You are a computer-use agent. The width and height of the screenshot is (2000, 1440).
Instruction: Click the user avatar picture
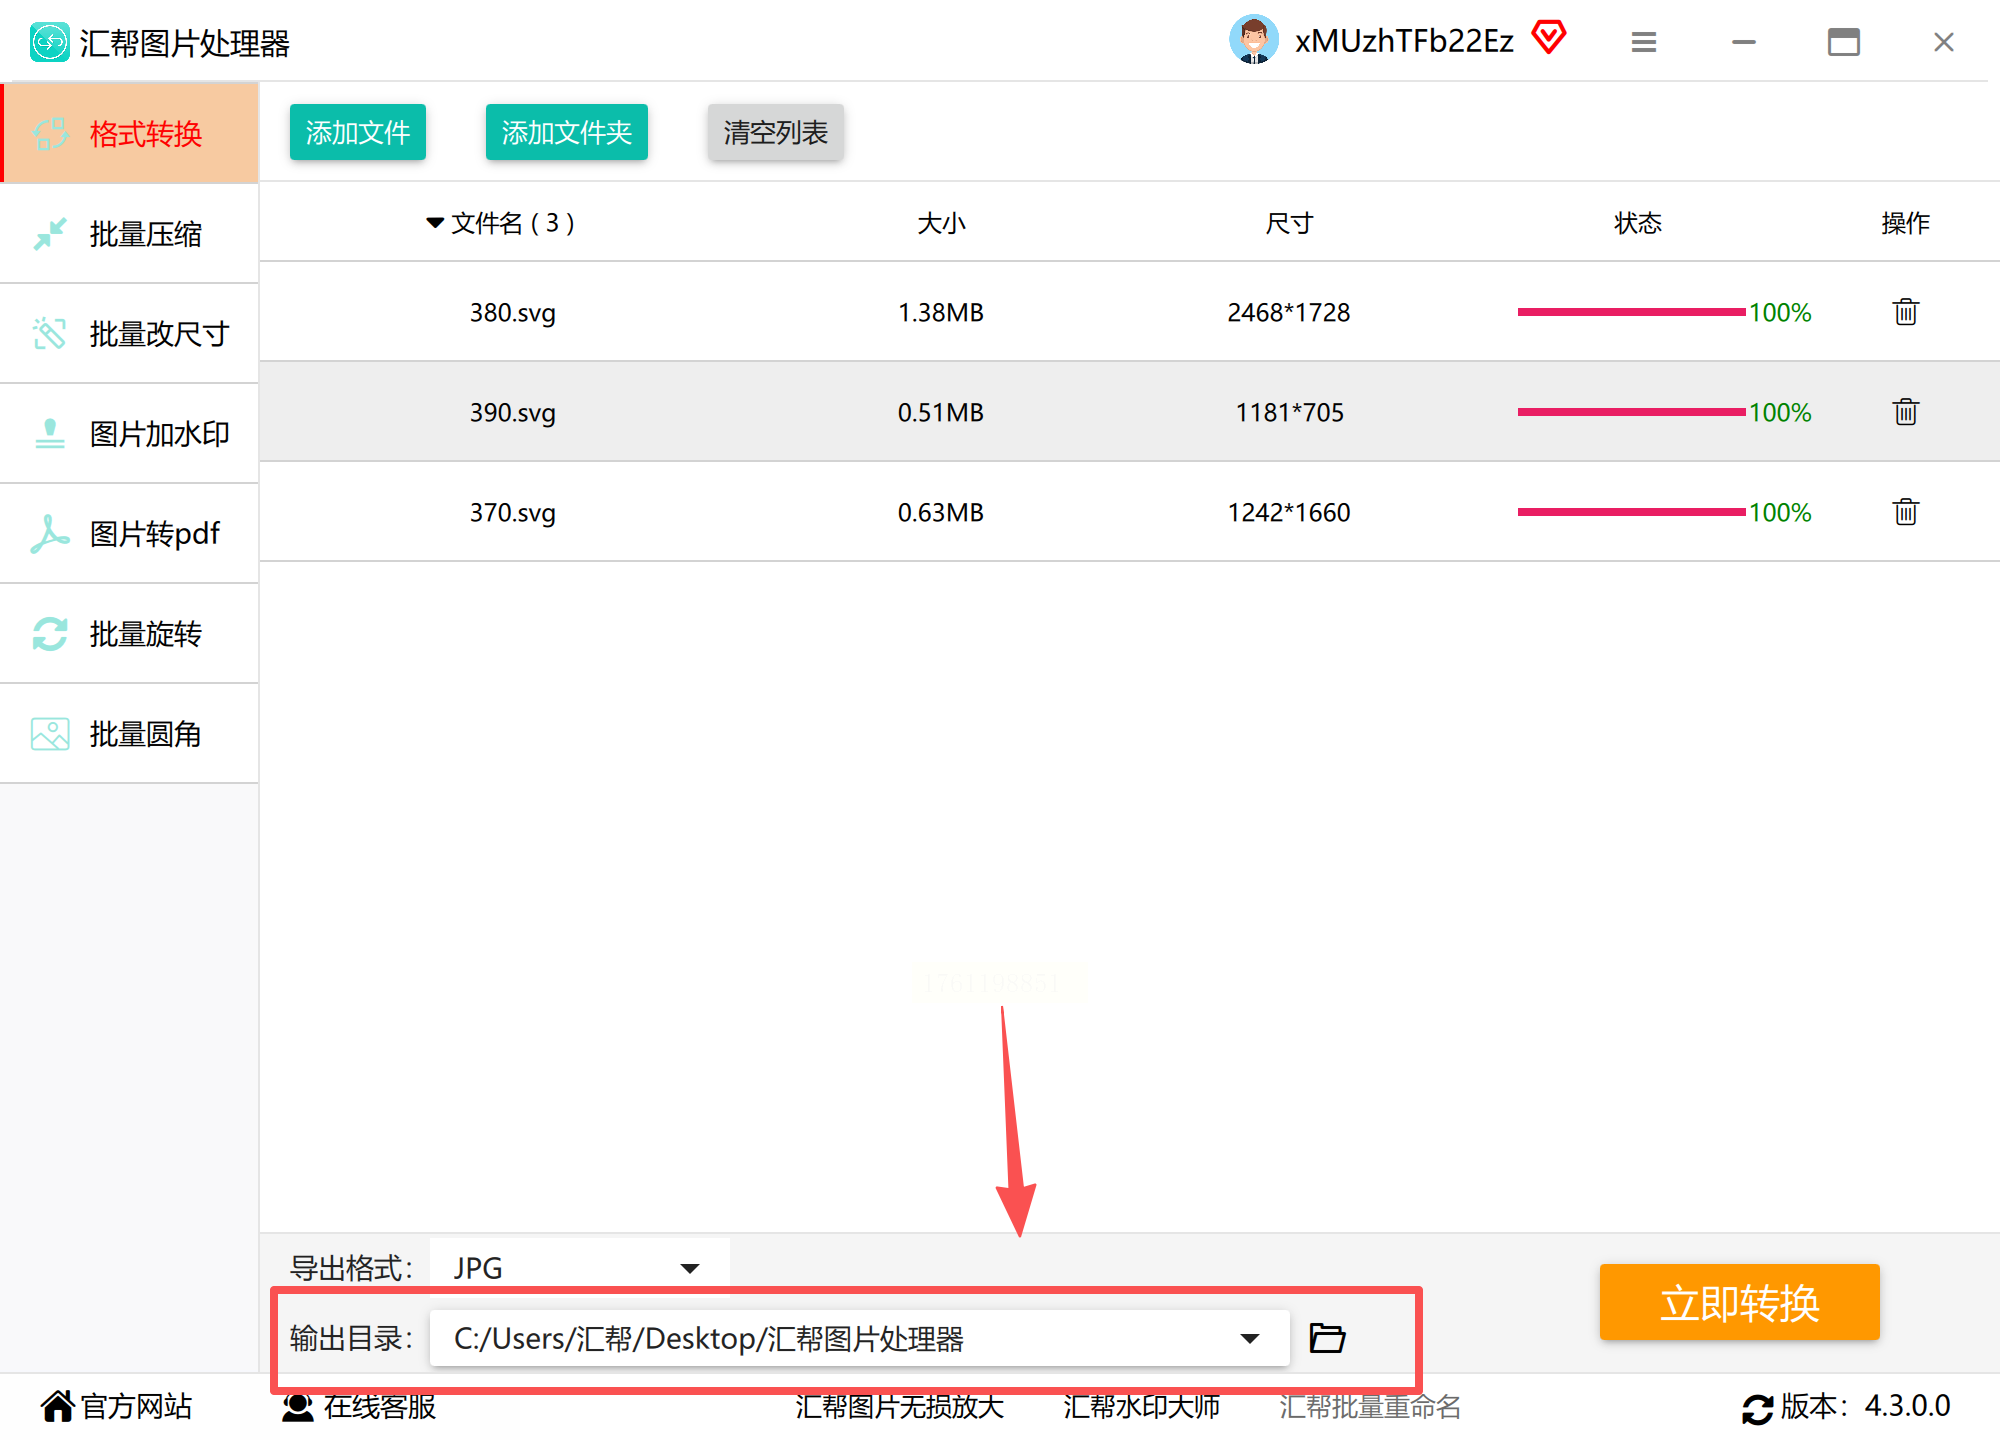click(1253, 40)
